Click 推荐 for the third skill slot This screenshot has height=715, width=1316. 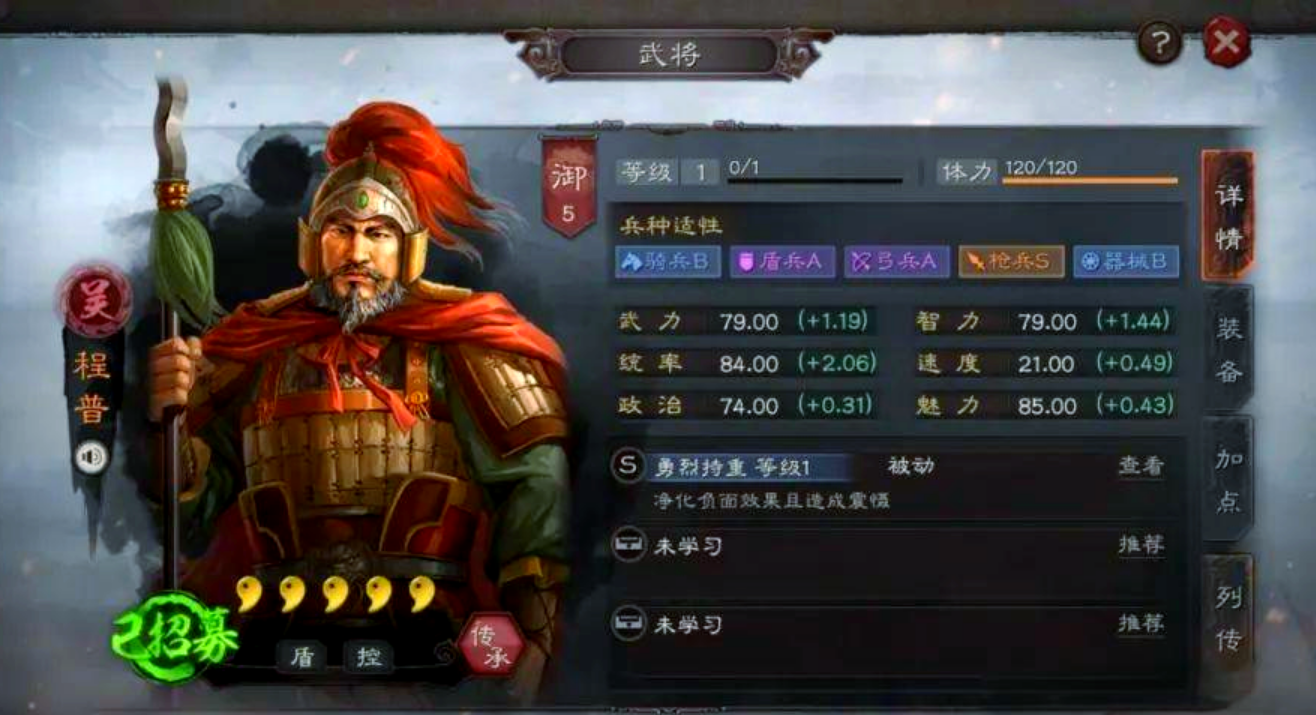click(x=1141, y=624)
